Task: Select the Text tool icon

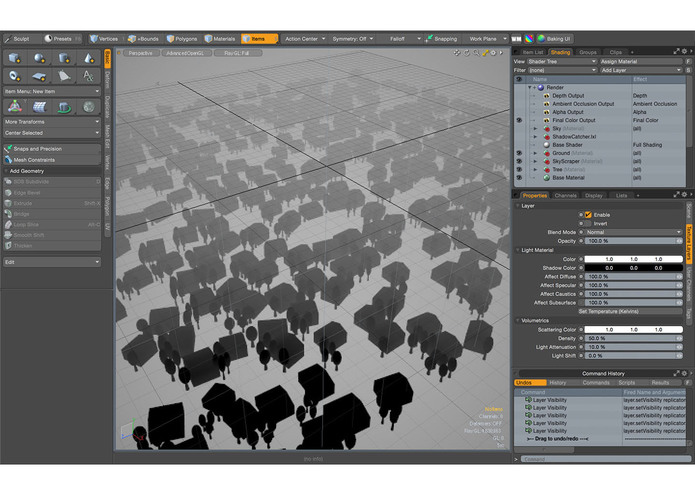Action: point(88,76)
